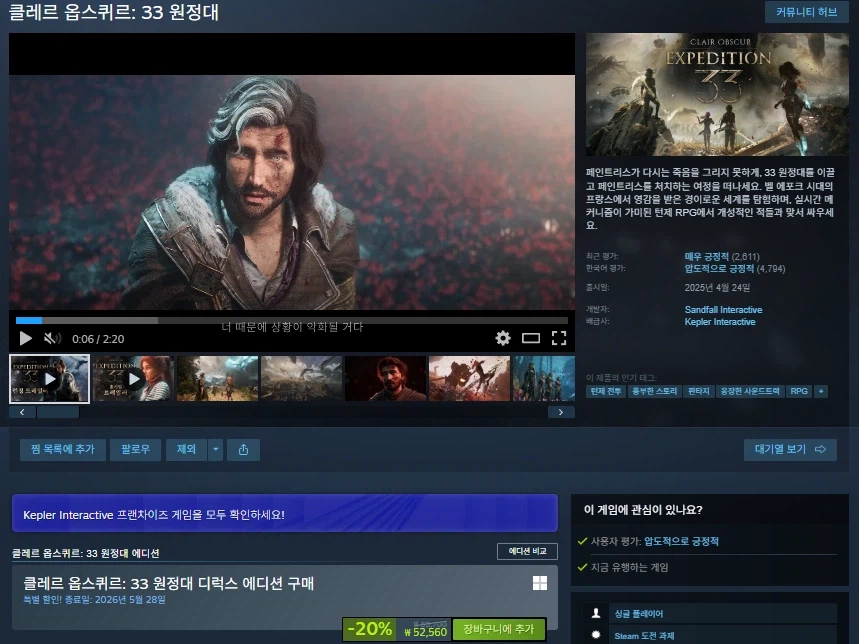Screen dimensions: 859x644
Task: Click the Steam achievements icon
Action: [595, 635]
